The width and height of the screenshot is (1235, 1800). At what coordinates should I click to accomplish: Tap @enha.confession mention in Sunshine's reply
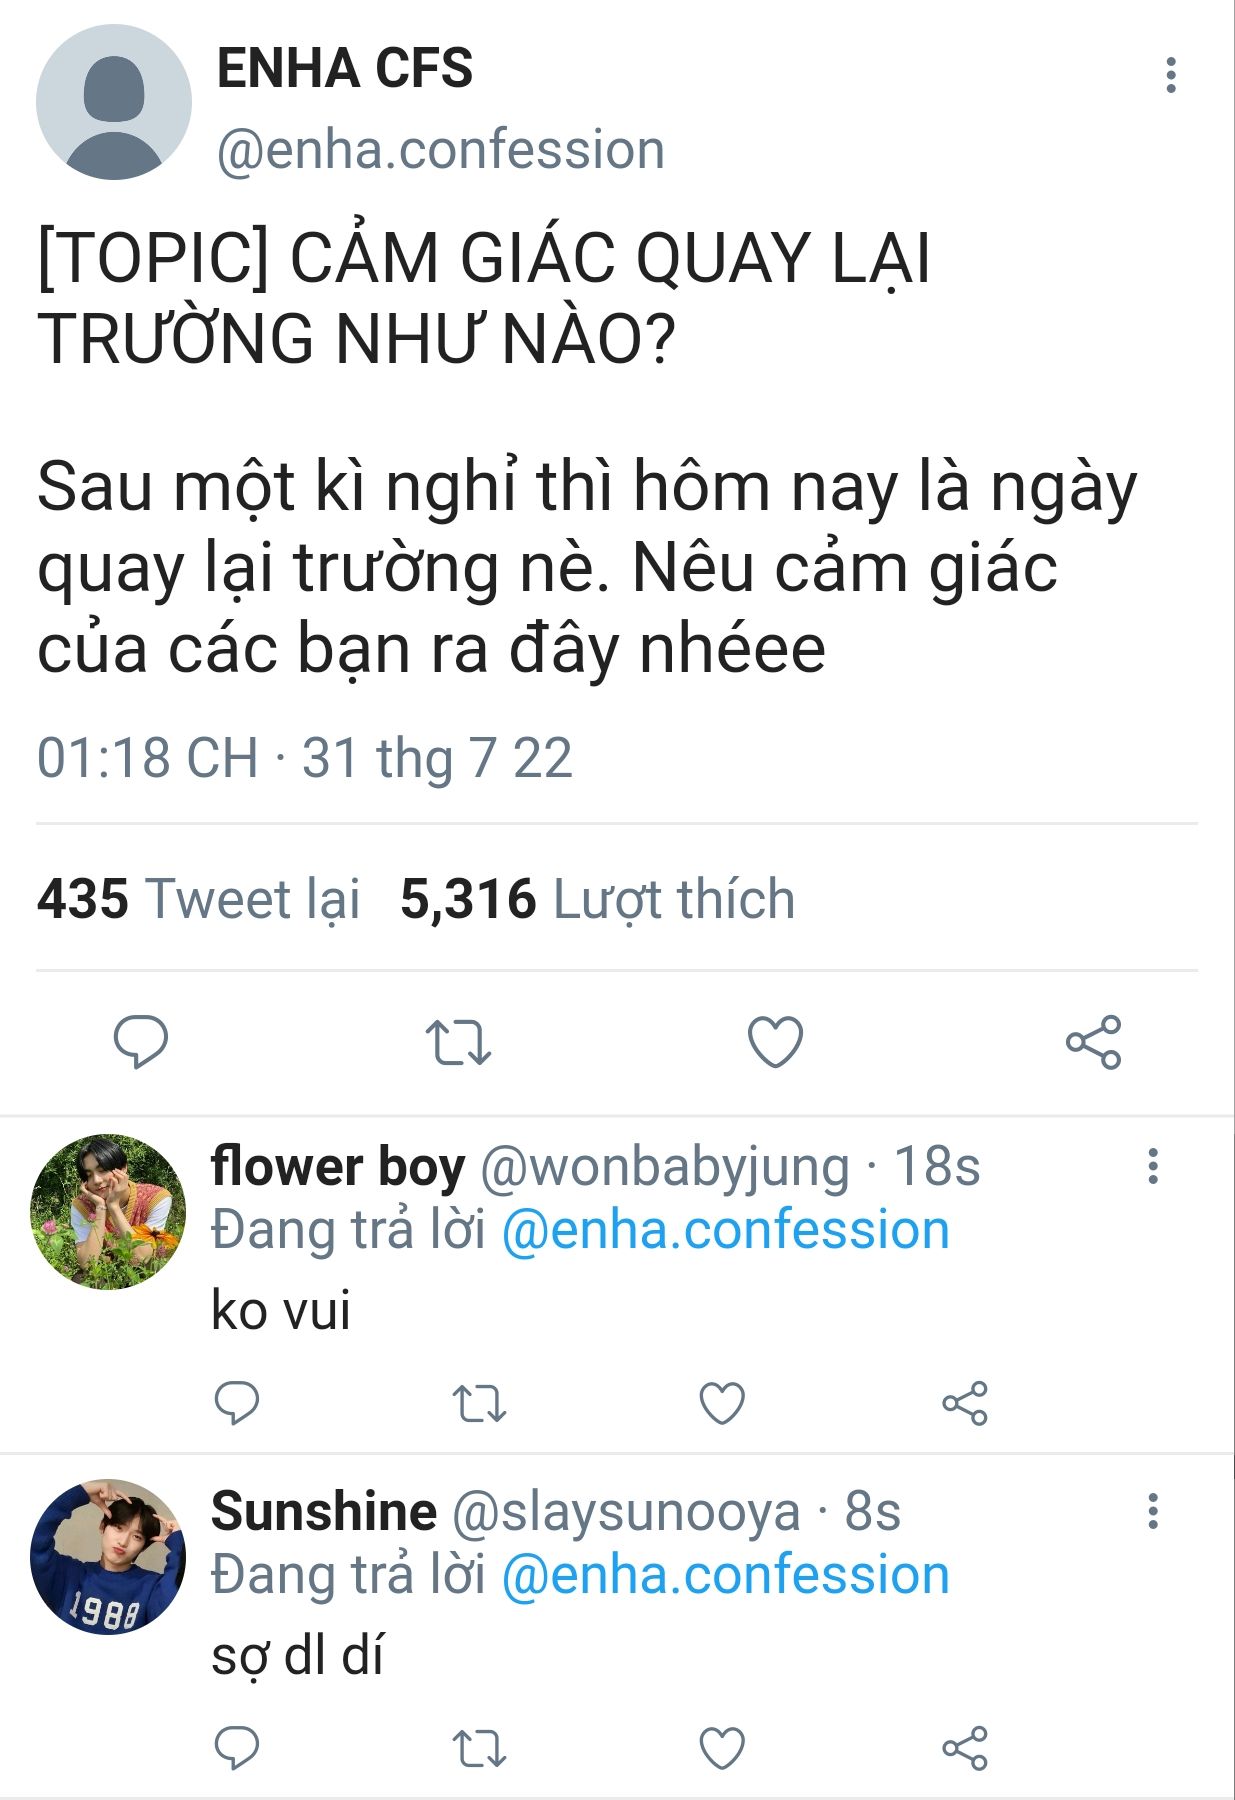pyautogui.click(x=725, y=1575)
